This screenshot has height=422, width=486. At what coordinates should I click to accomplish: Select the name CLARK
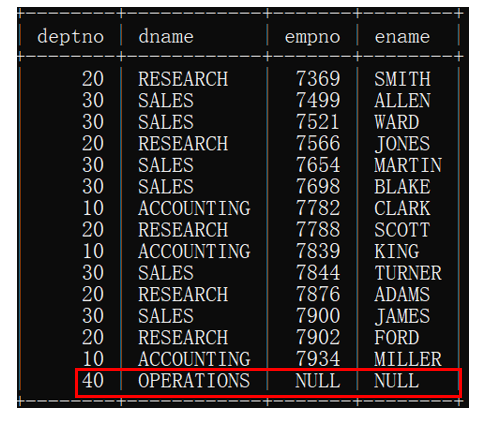pos(402,208)
